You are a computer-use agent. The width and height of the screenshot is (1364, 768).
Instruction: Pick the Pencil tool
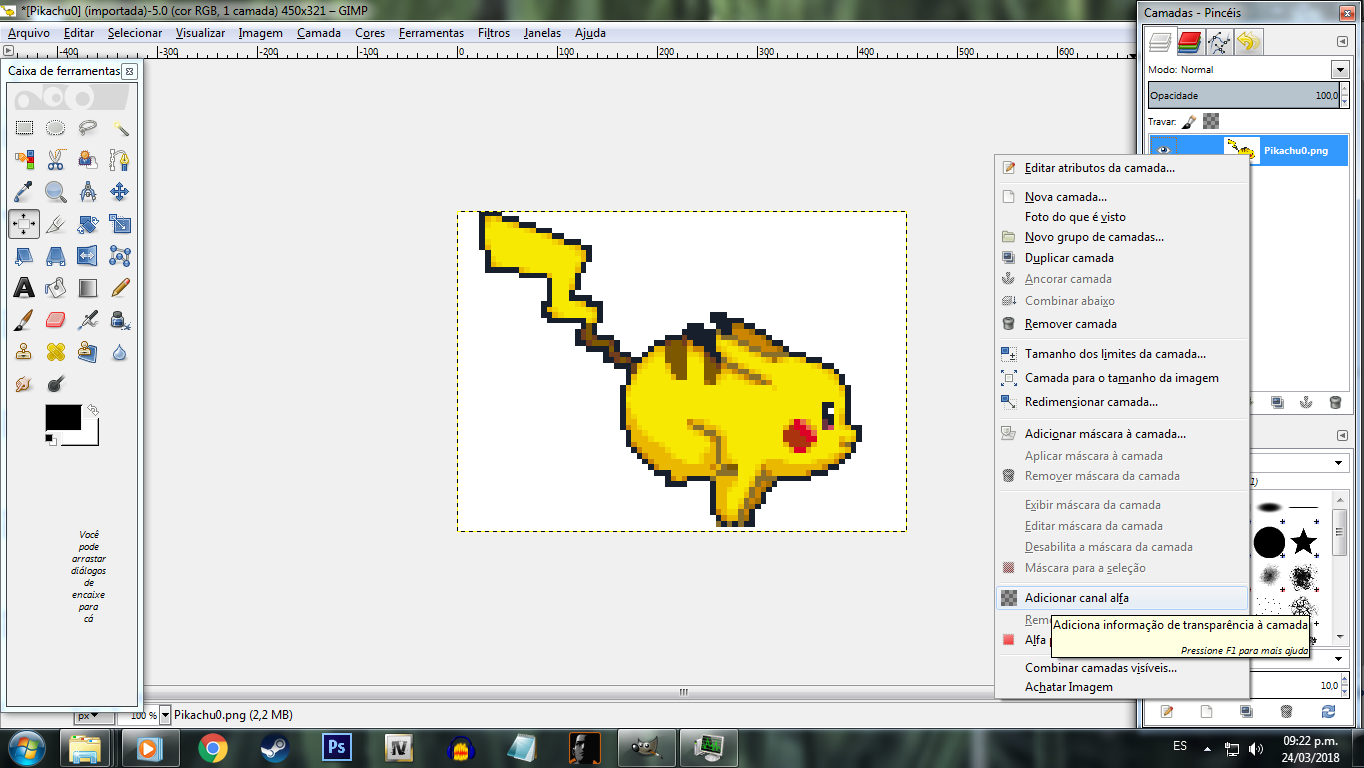pyautogui.click(x=120, y=288)
